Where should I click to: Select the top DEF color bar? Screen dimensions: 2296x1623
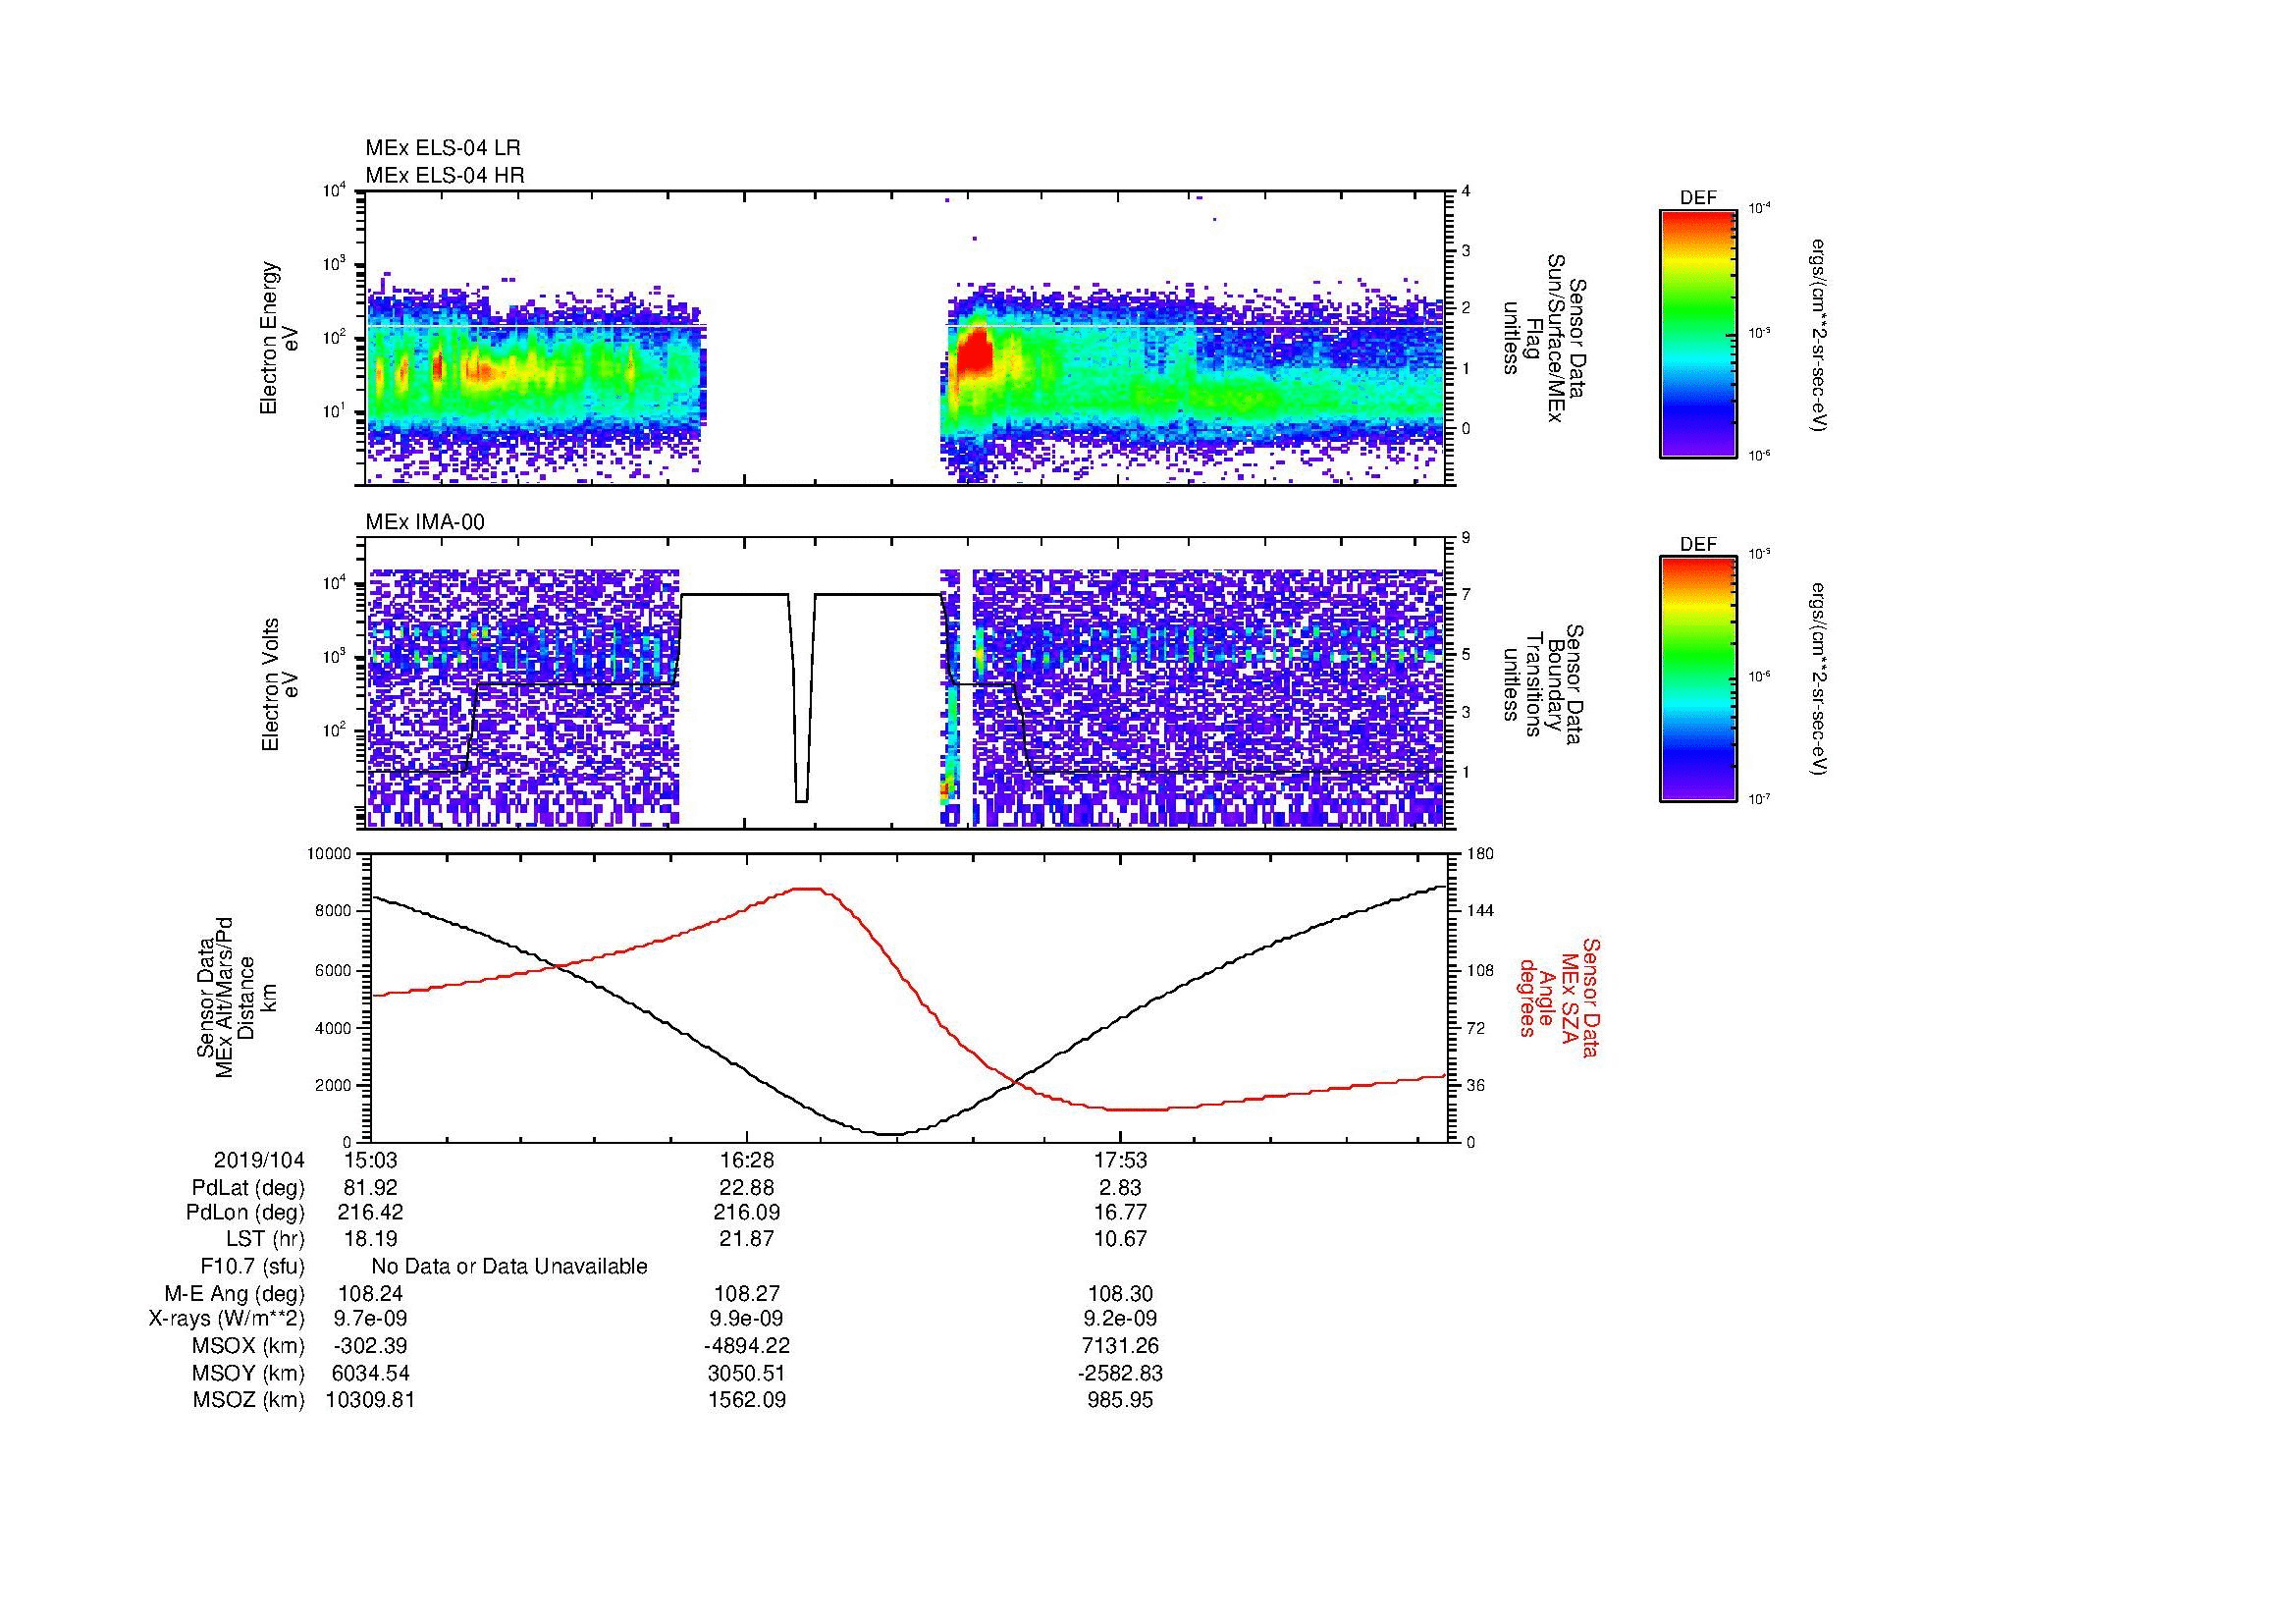pyautogui.click(x=1697, y=334)
